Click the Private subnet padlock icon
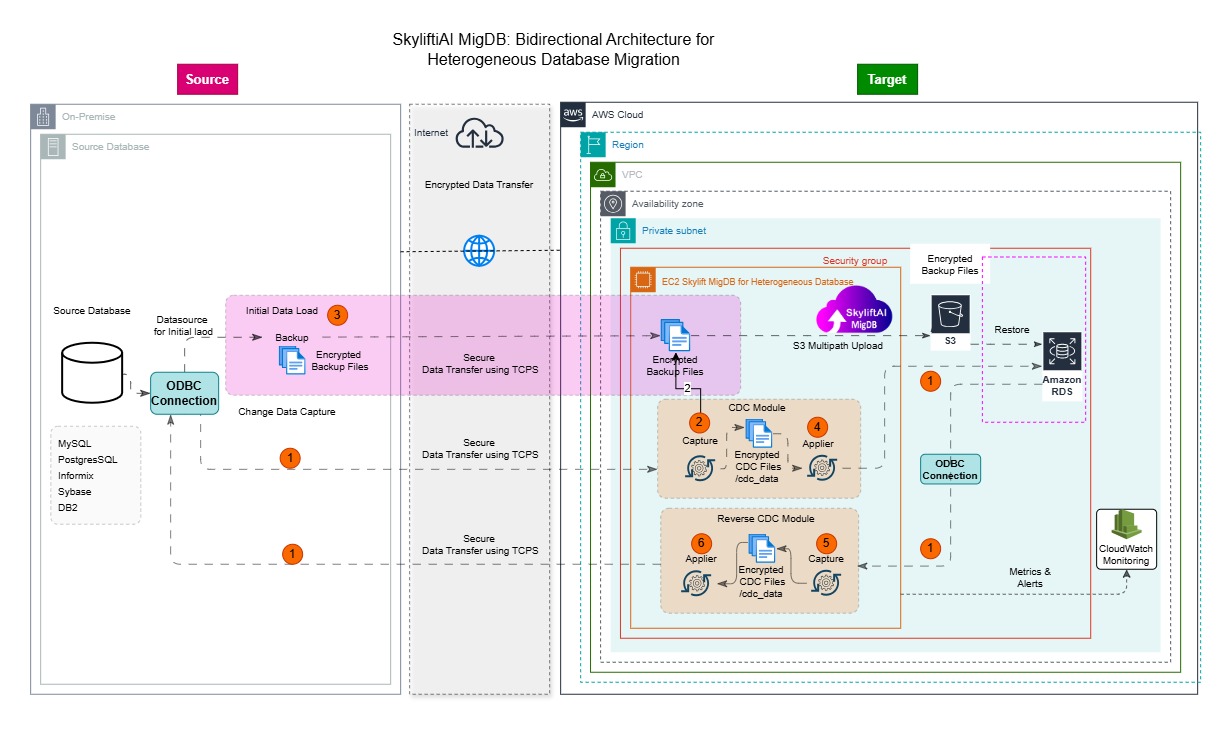Screen dimensions: 1232x733 click(623, 231)
